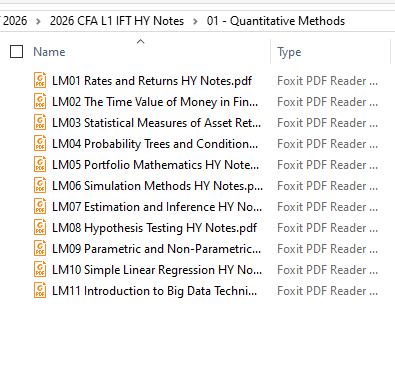Select file LM07 Estimation and Inference HY No...
The width and height of the screenshot is (395, 378).
[x=157, y=207]
